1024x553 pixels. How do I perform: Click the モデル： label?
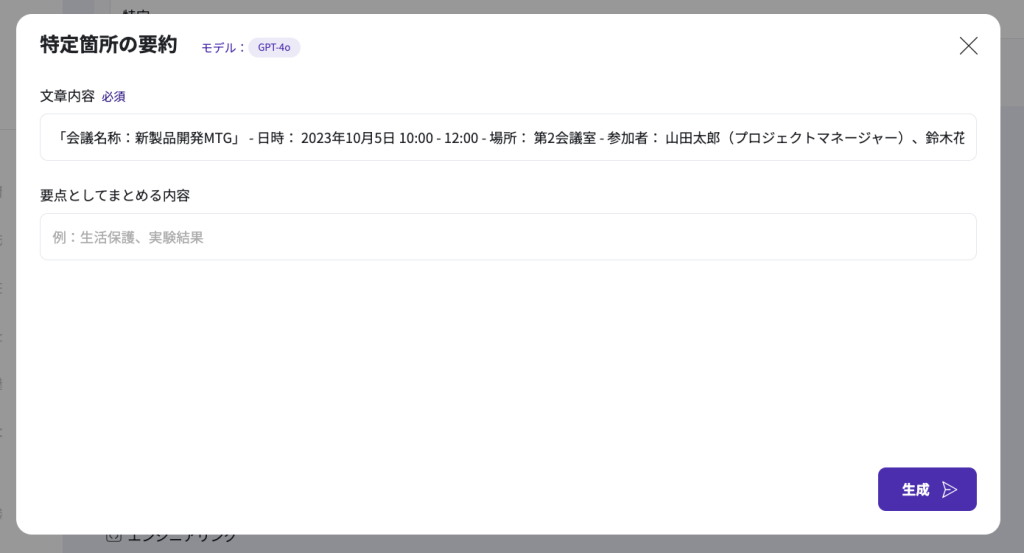[x=223, y=47]
